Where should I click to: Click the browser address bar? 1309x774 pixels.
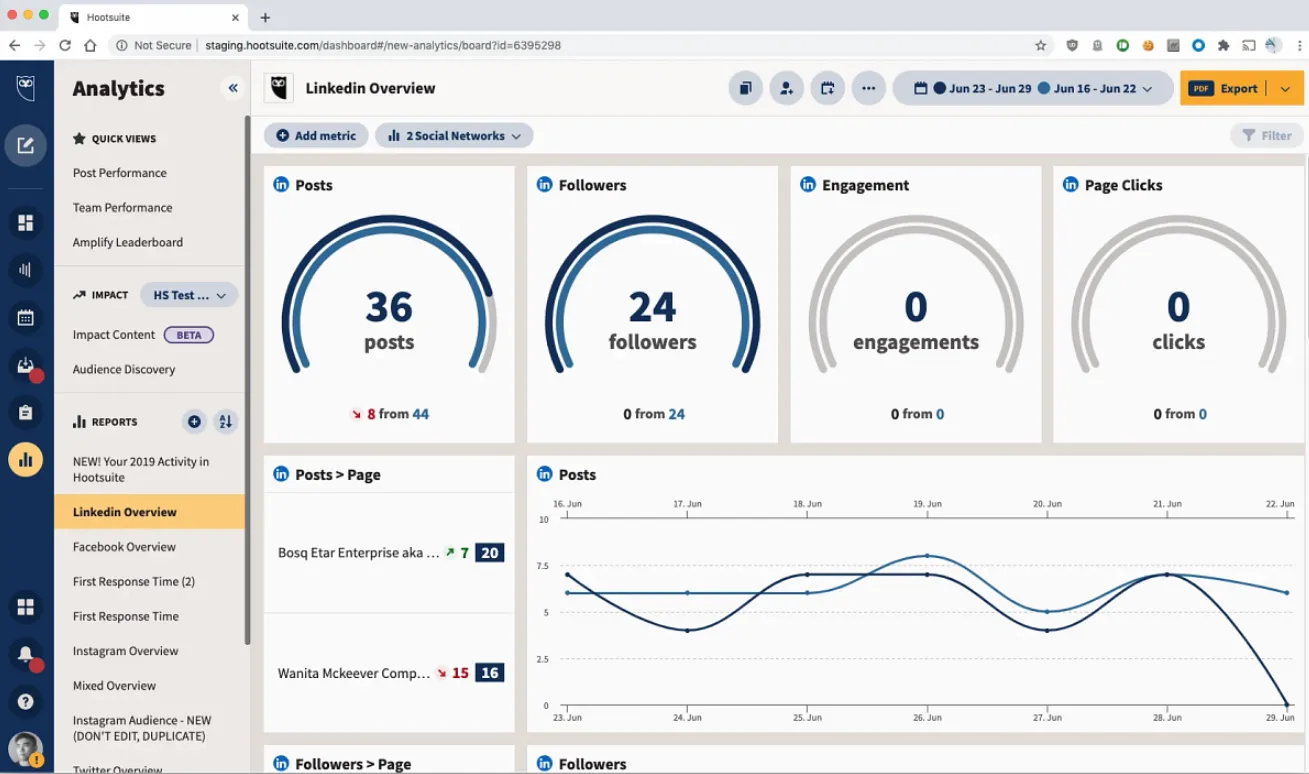coord(600,45)
